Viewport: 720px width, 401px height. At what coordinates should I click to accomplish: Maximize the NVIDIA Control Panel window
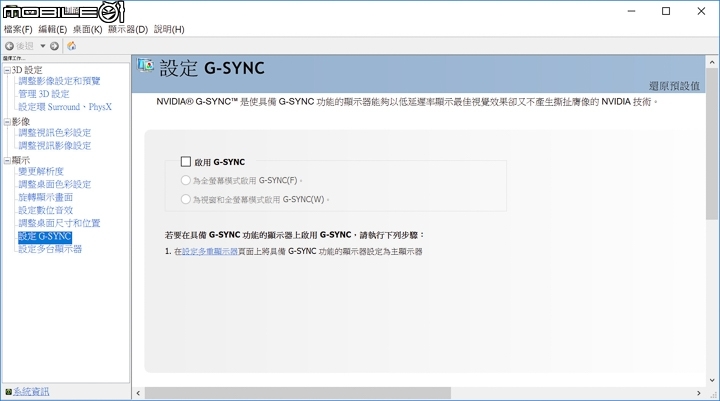click(666, 11)
